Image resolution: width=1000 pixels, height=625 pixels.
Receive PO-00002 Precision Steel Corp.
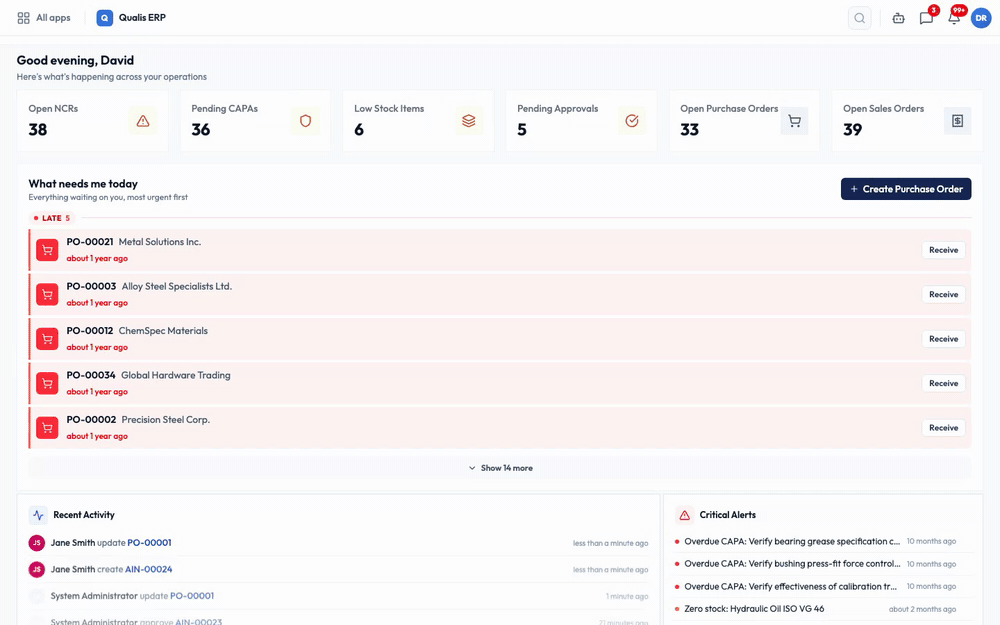pos(943,428)
